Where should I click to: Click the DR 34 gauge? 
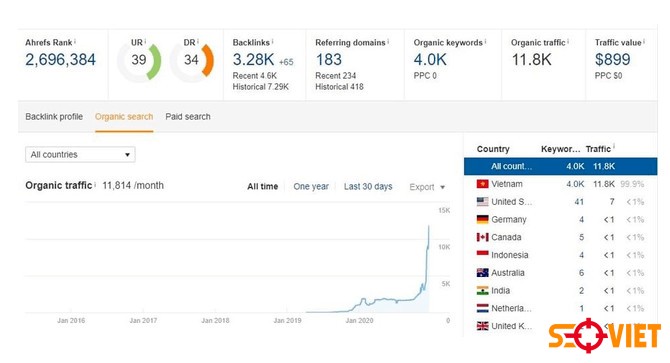(x=192, y=60)
